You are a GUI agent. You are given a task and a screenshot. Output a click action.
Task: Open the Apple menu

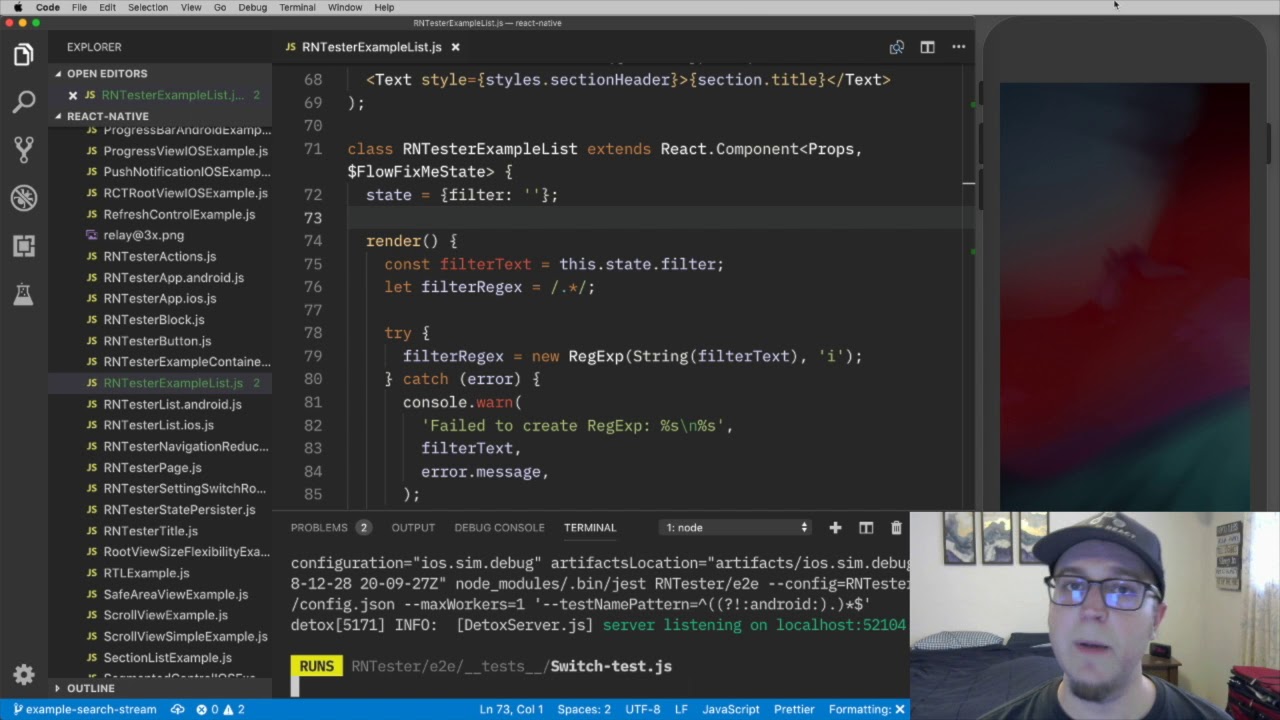[x=17, y=7]
